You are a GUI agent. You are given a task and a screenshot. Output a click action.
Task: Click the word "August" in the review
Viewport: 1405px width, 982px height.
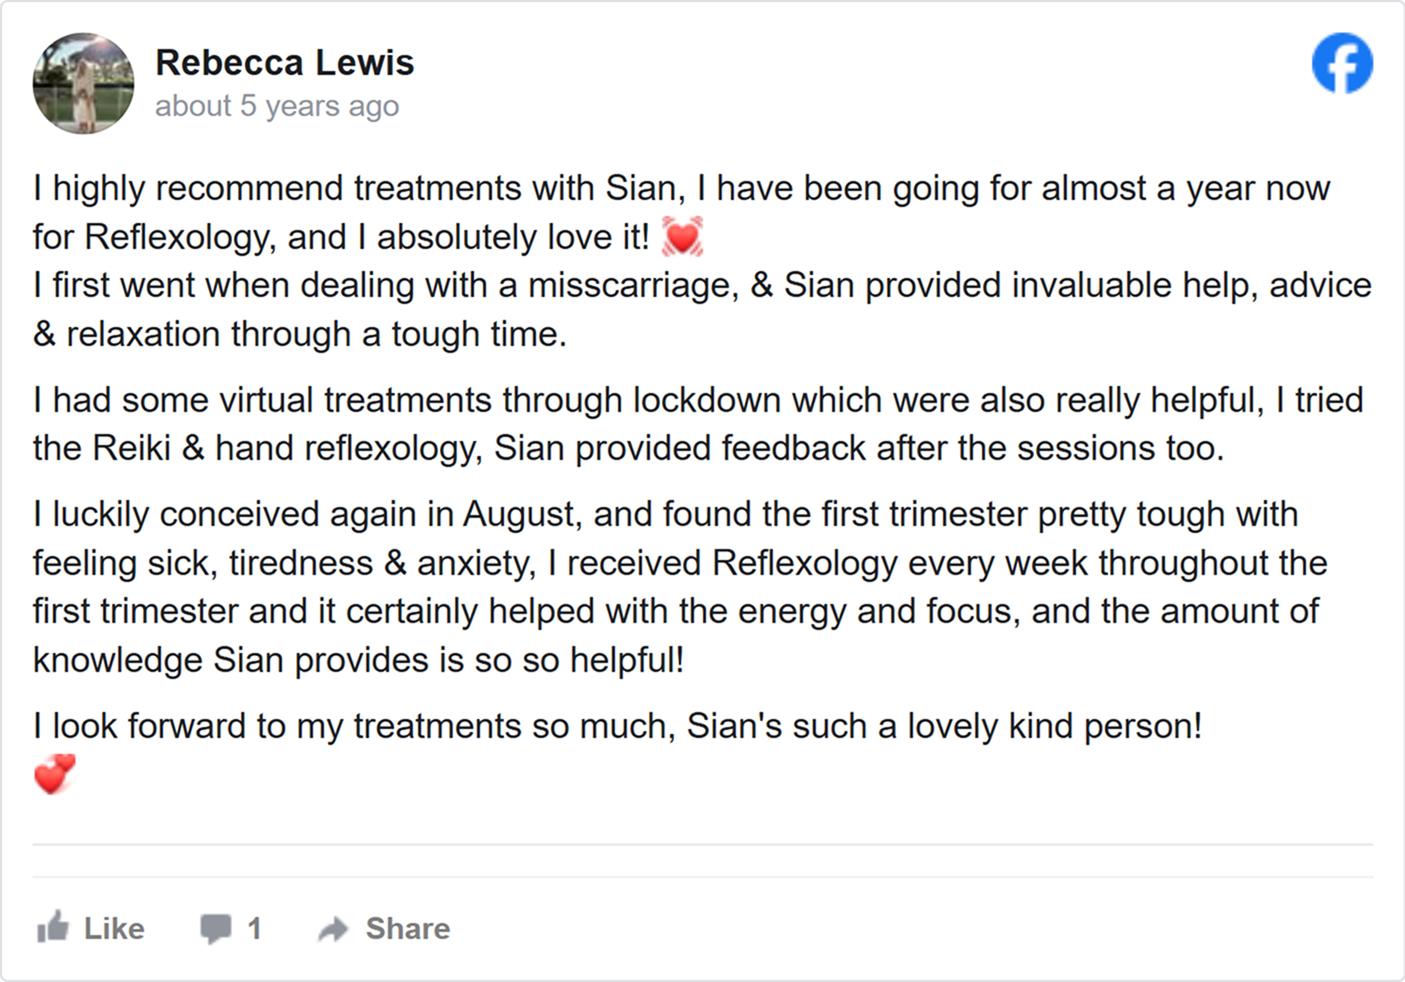(x=521, y=514)
